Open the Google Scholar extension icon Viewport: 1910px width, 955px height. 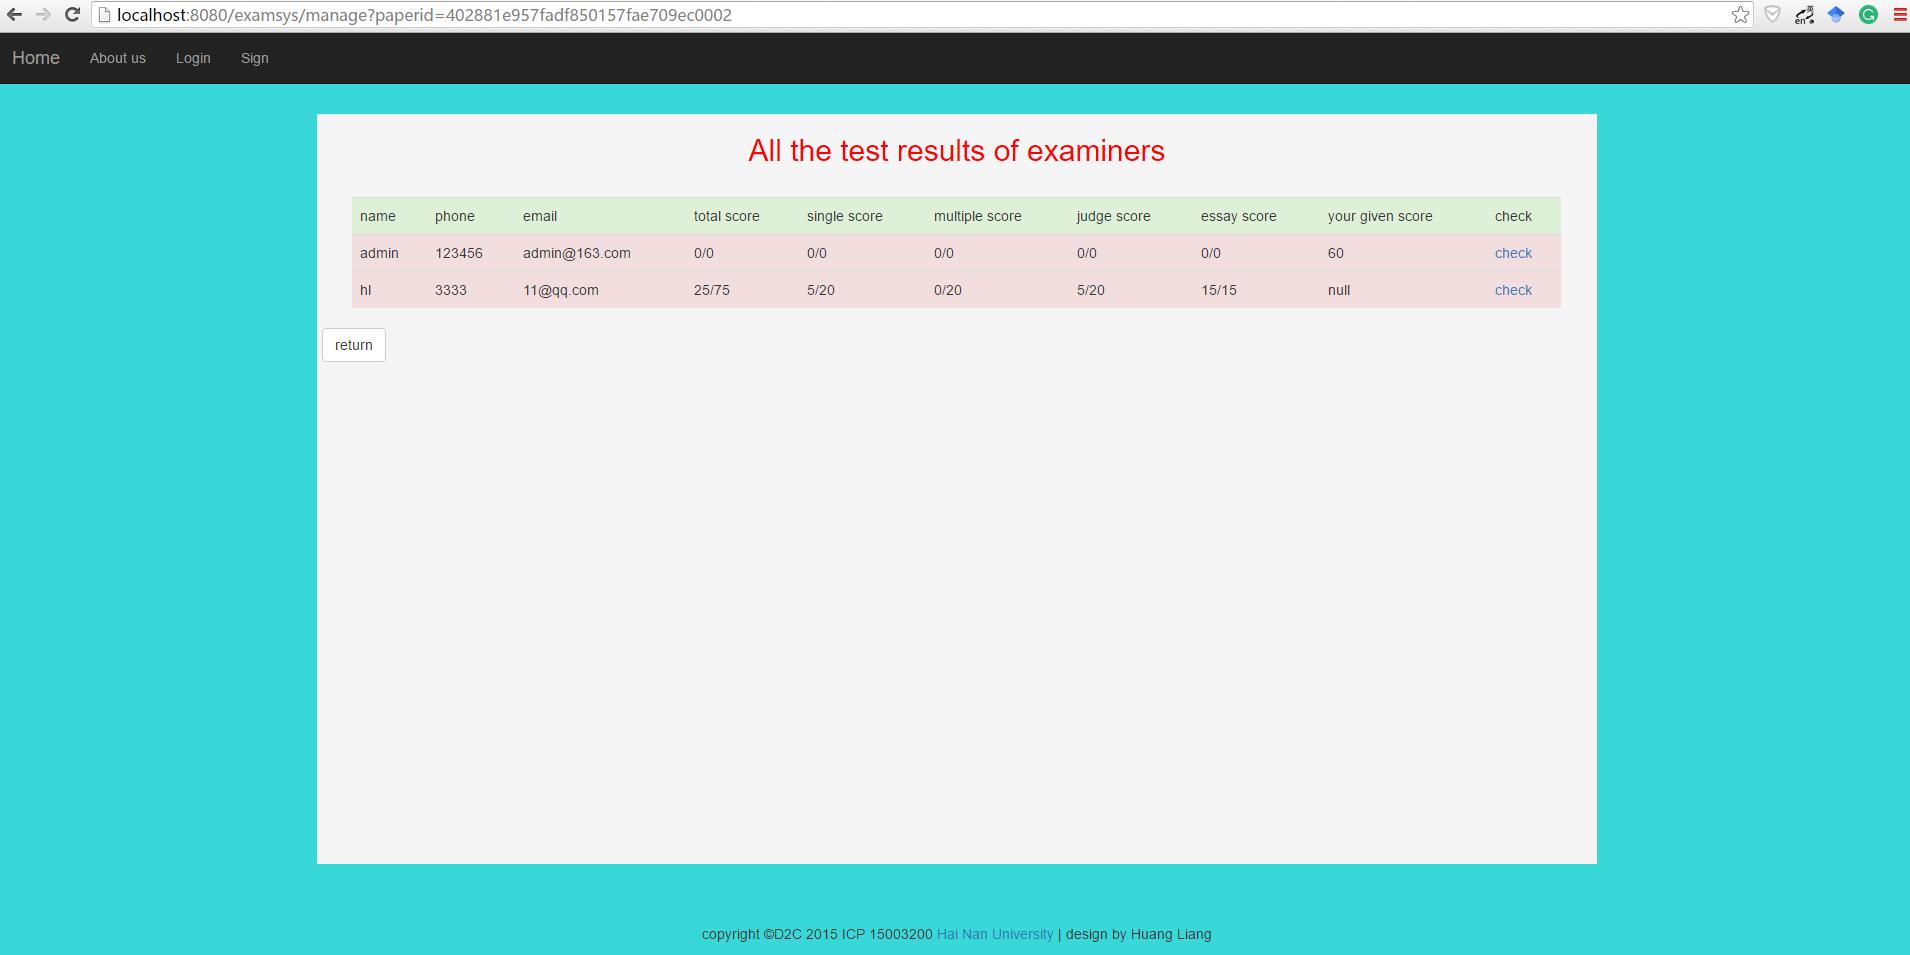pos(1836,15)
